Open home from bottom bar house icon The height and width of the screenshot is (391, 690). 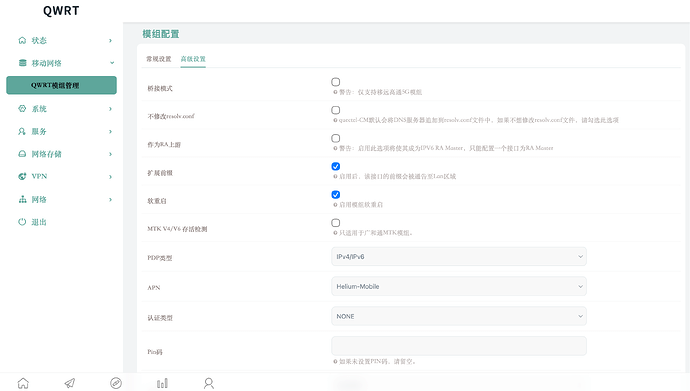(x=23, y=383)
